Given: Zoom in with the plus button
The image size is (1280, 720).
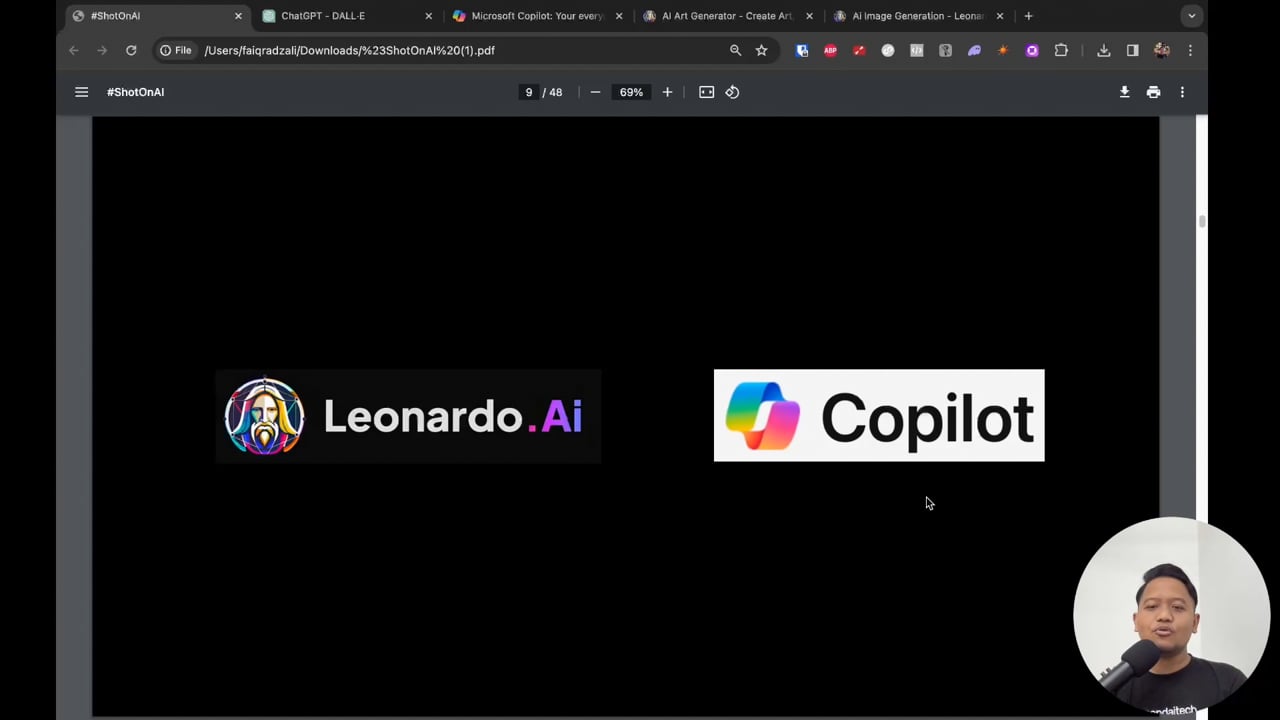Looking at the screenshot, I should pyautogui.click(x=667, y=92).
